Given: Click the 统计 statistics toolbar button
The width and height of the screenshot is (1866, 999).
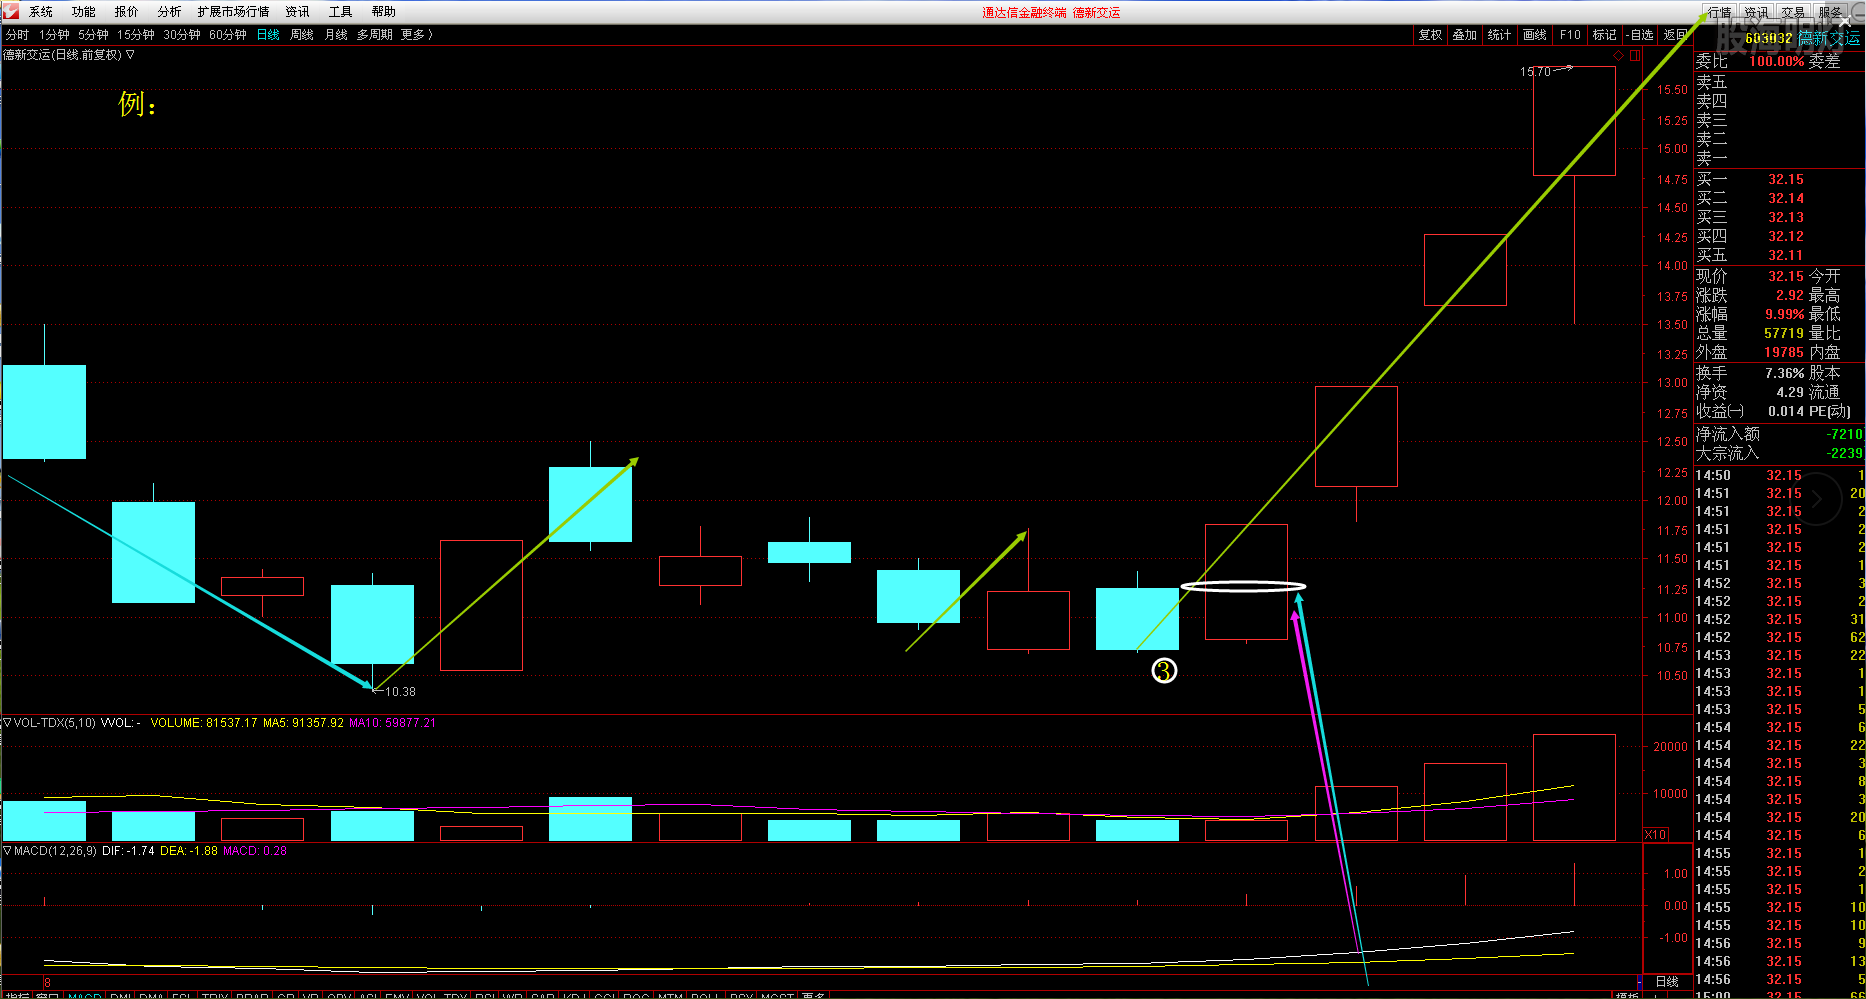Looking at the screenshot, I should pyautogui.click(x=1500, y=35).
